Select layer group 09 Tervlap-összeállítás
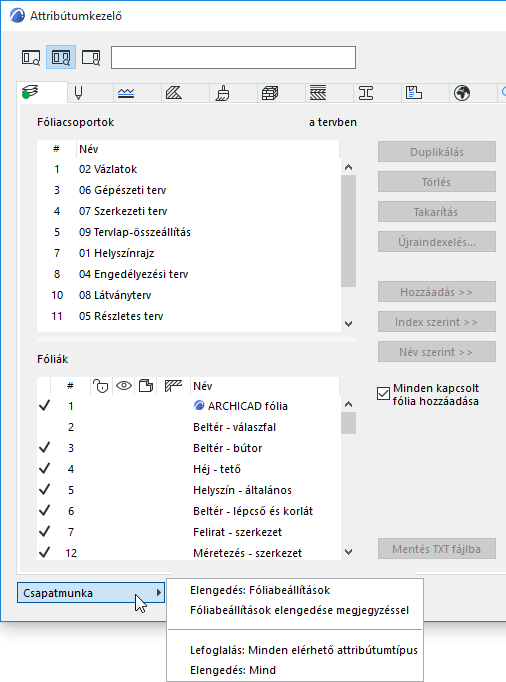The width and height of the screenshot is (506, 682). [x=188, y=232]
